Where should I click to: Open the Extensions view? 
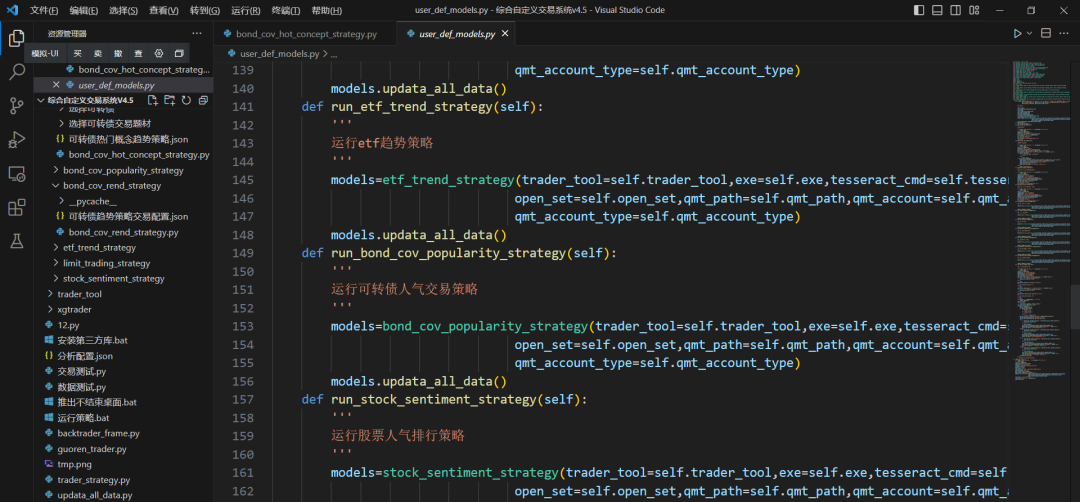(17, 207)
